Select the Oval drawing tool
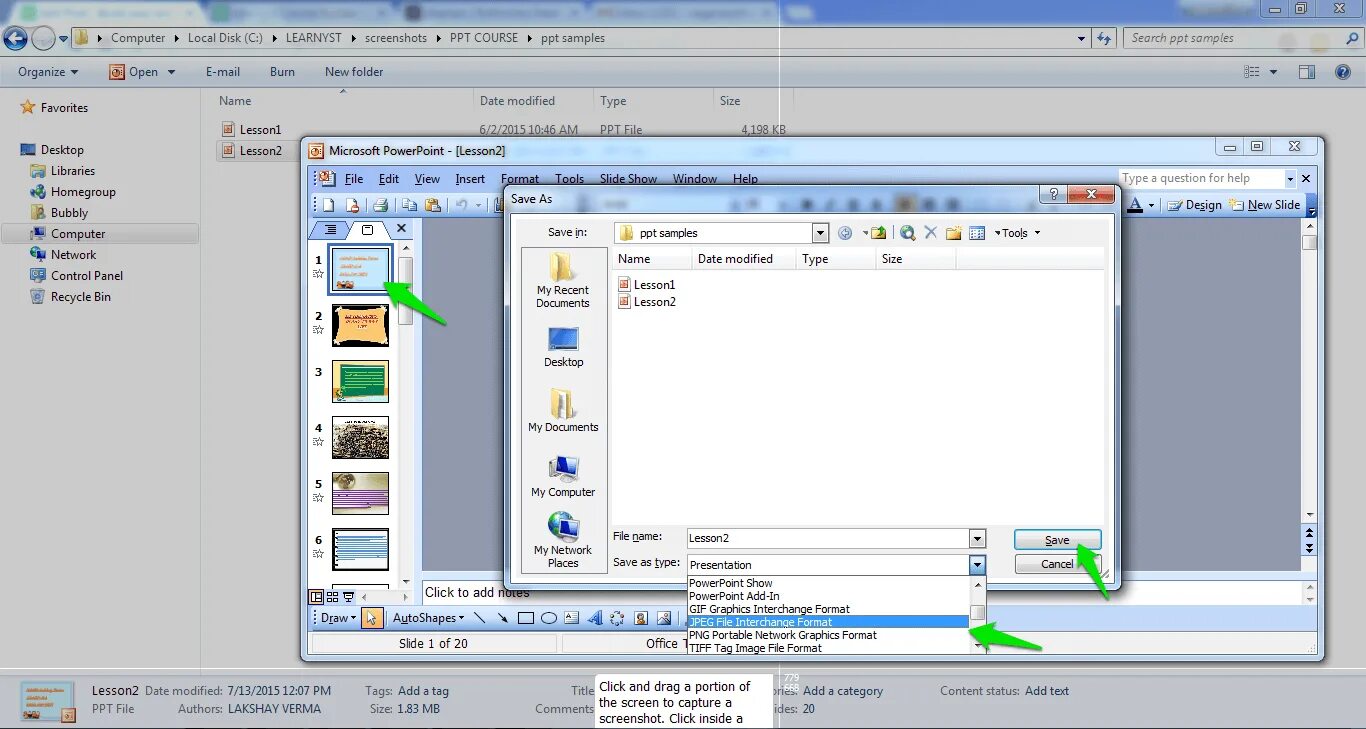Image resolution: width=1366 pixels, height=729 pixels. 549,618
